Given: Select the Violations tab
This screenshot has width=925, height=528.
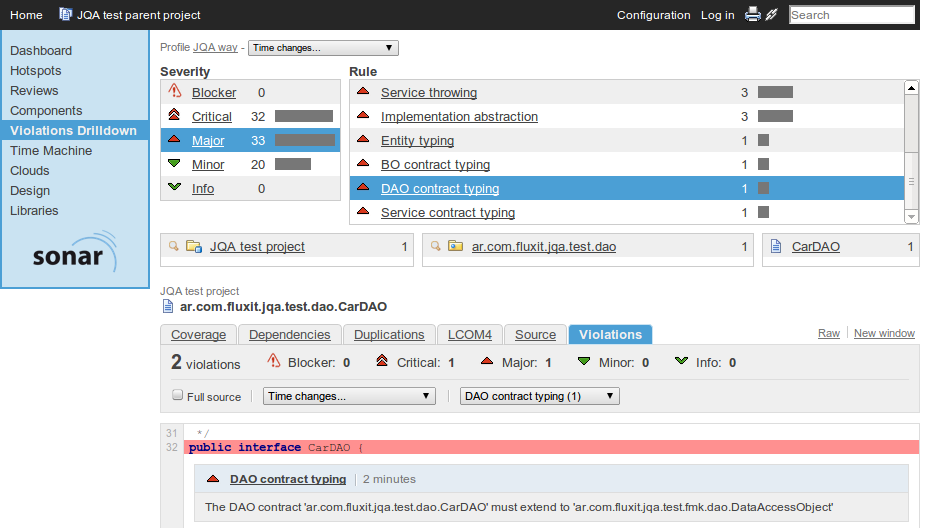Looking at the screenshot, I should [610, 334].
